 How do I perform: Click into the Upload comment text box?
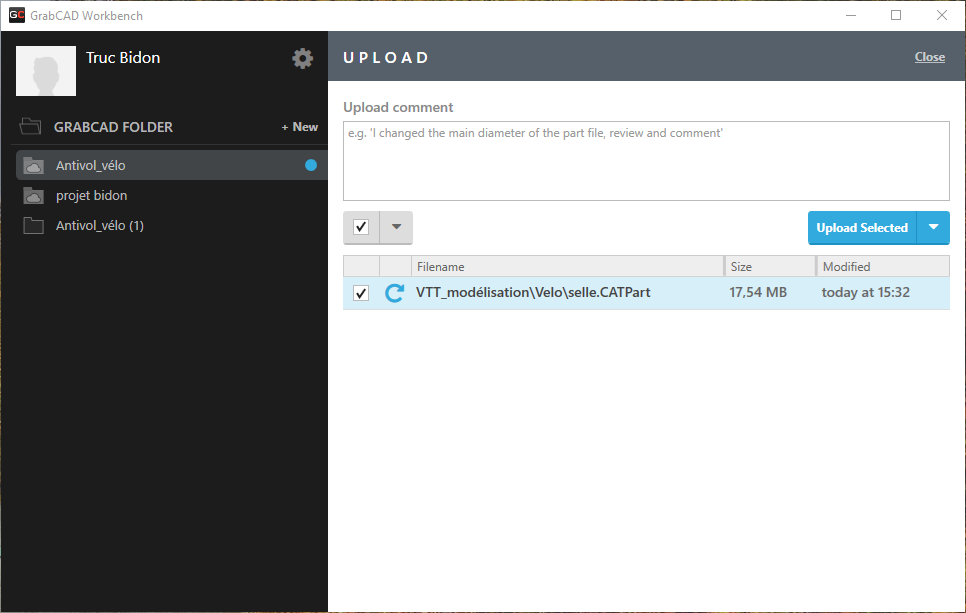point(646,161)
